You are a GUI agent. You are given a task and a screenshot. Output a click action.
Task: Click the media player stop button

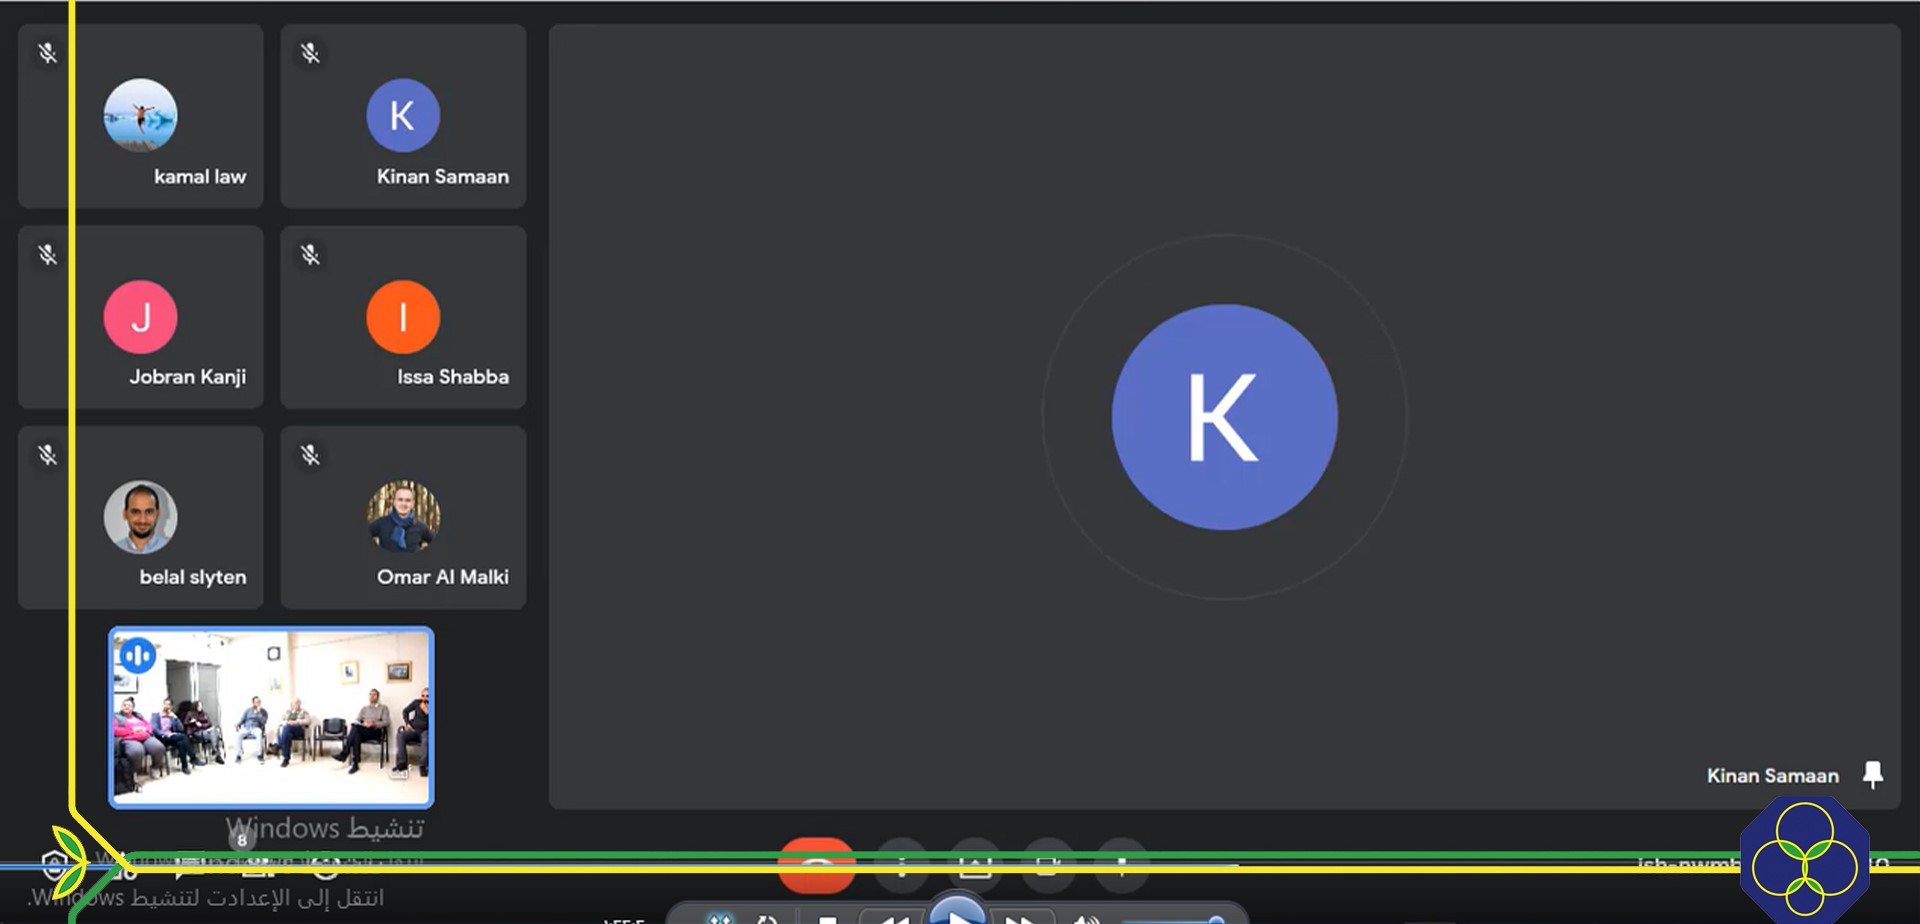827,917
